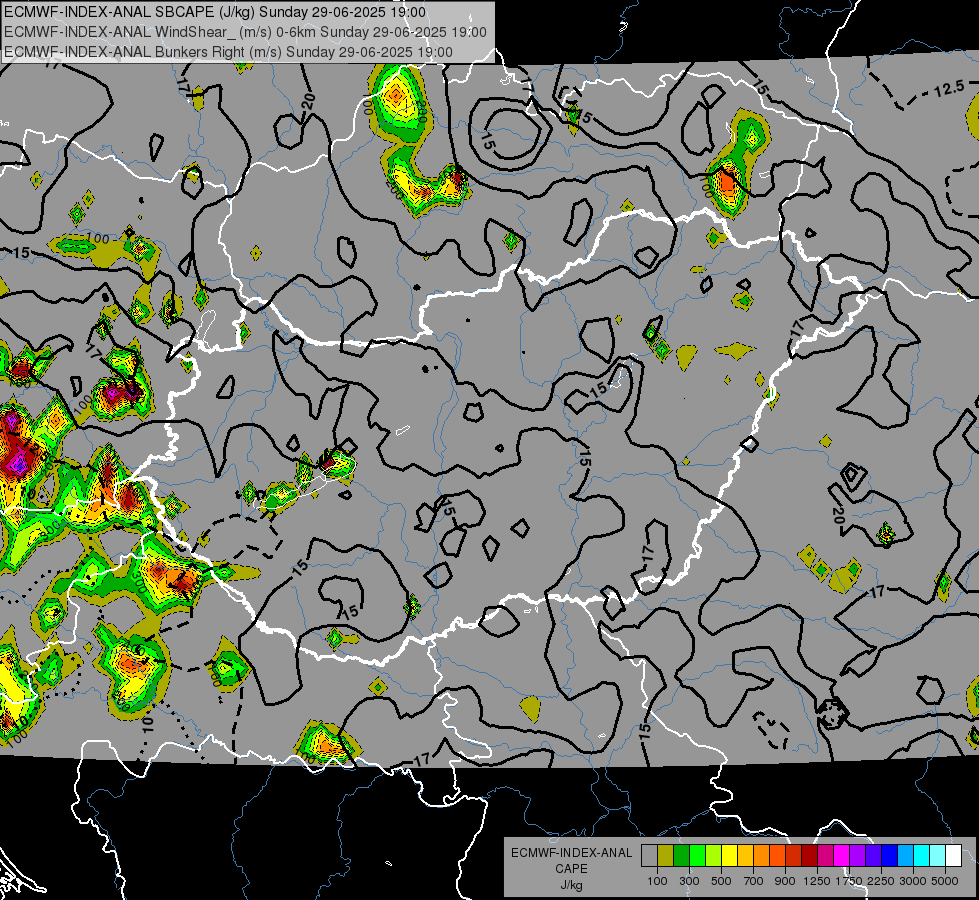Image resolution: width=979 pixels, height=900 pixels.
Task: Click the 3000 value on legend scale
Action: pos(913,881)
